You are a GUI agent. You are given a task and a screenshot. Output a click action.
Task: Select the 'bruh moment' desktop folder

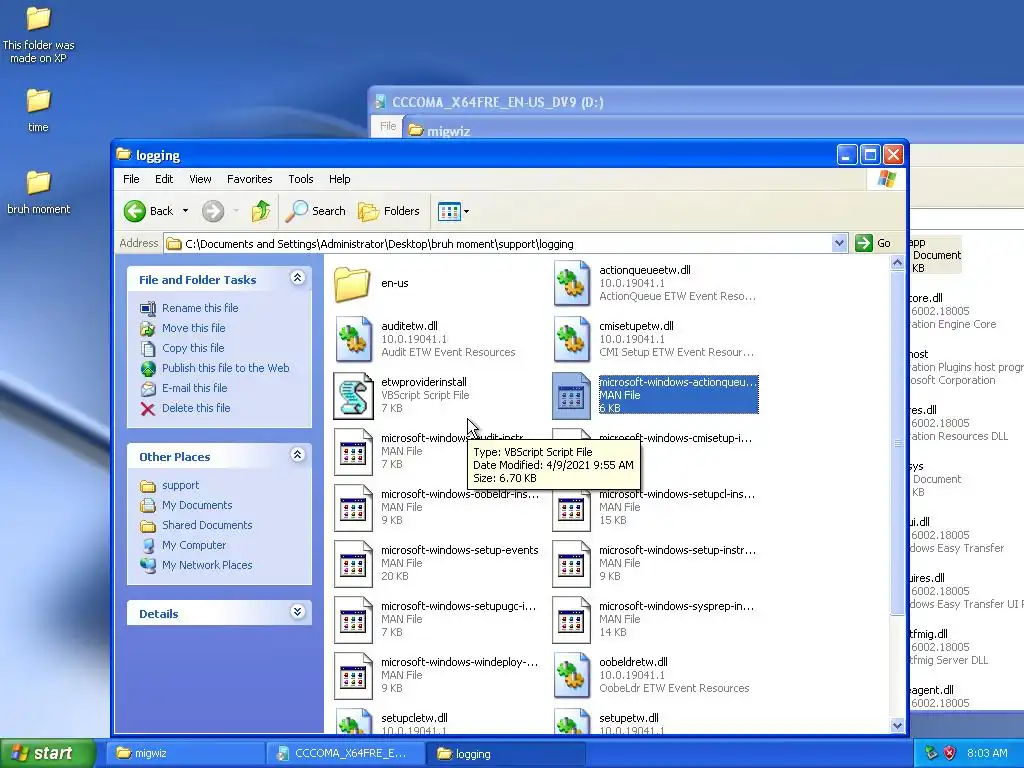(38, 192)
